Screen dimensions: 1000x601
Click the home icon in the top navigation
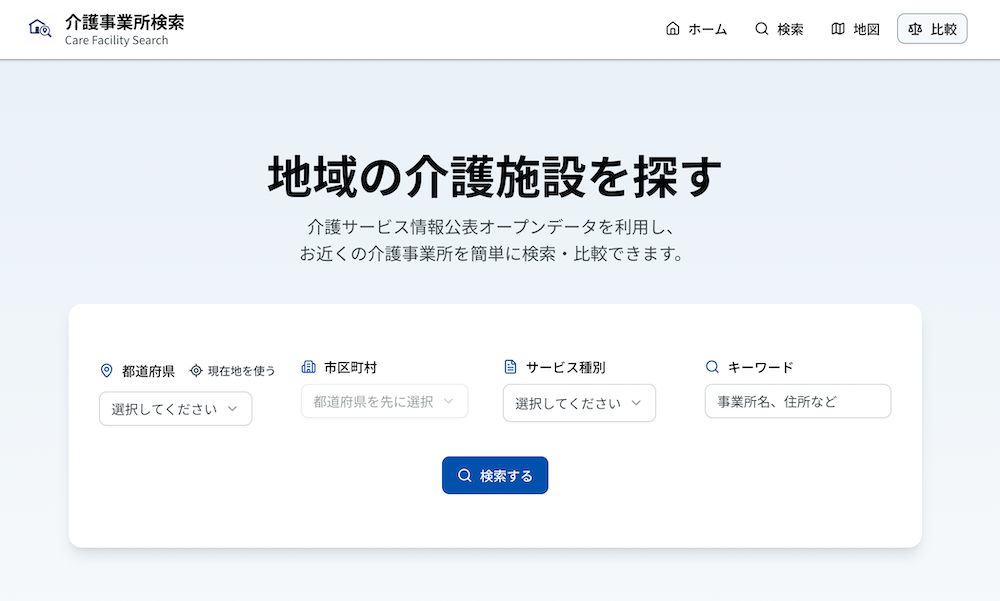(x=675, y=29)
